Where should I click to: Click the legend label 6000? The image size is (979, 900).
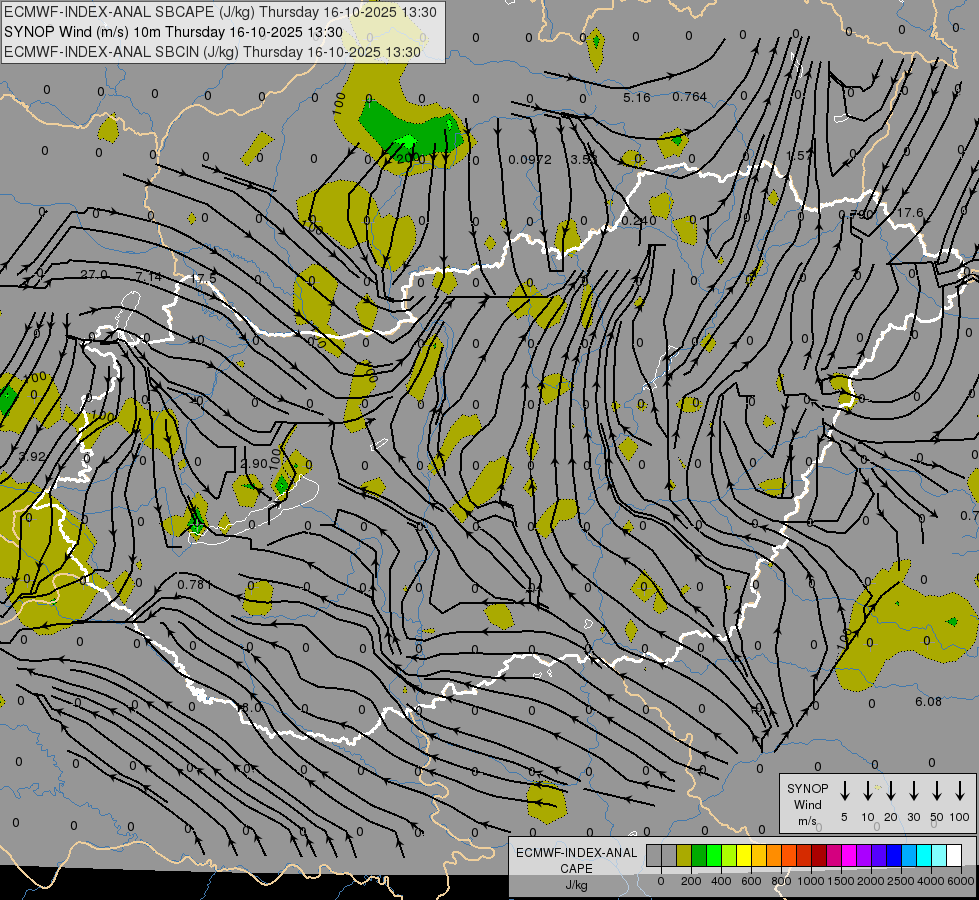[961, 881]
